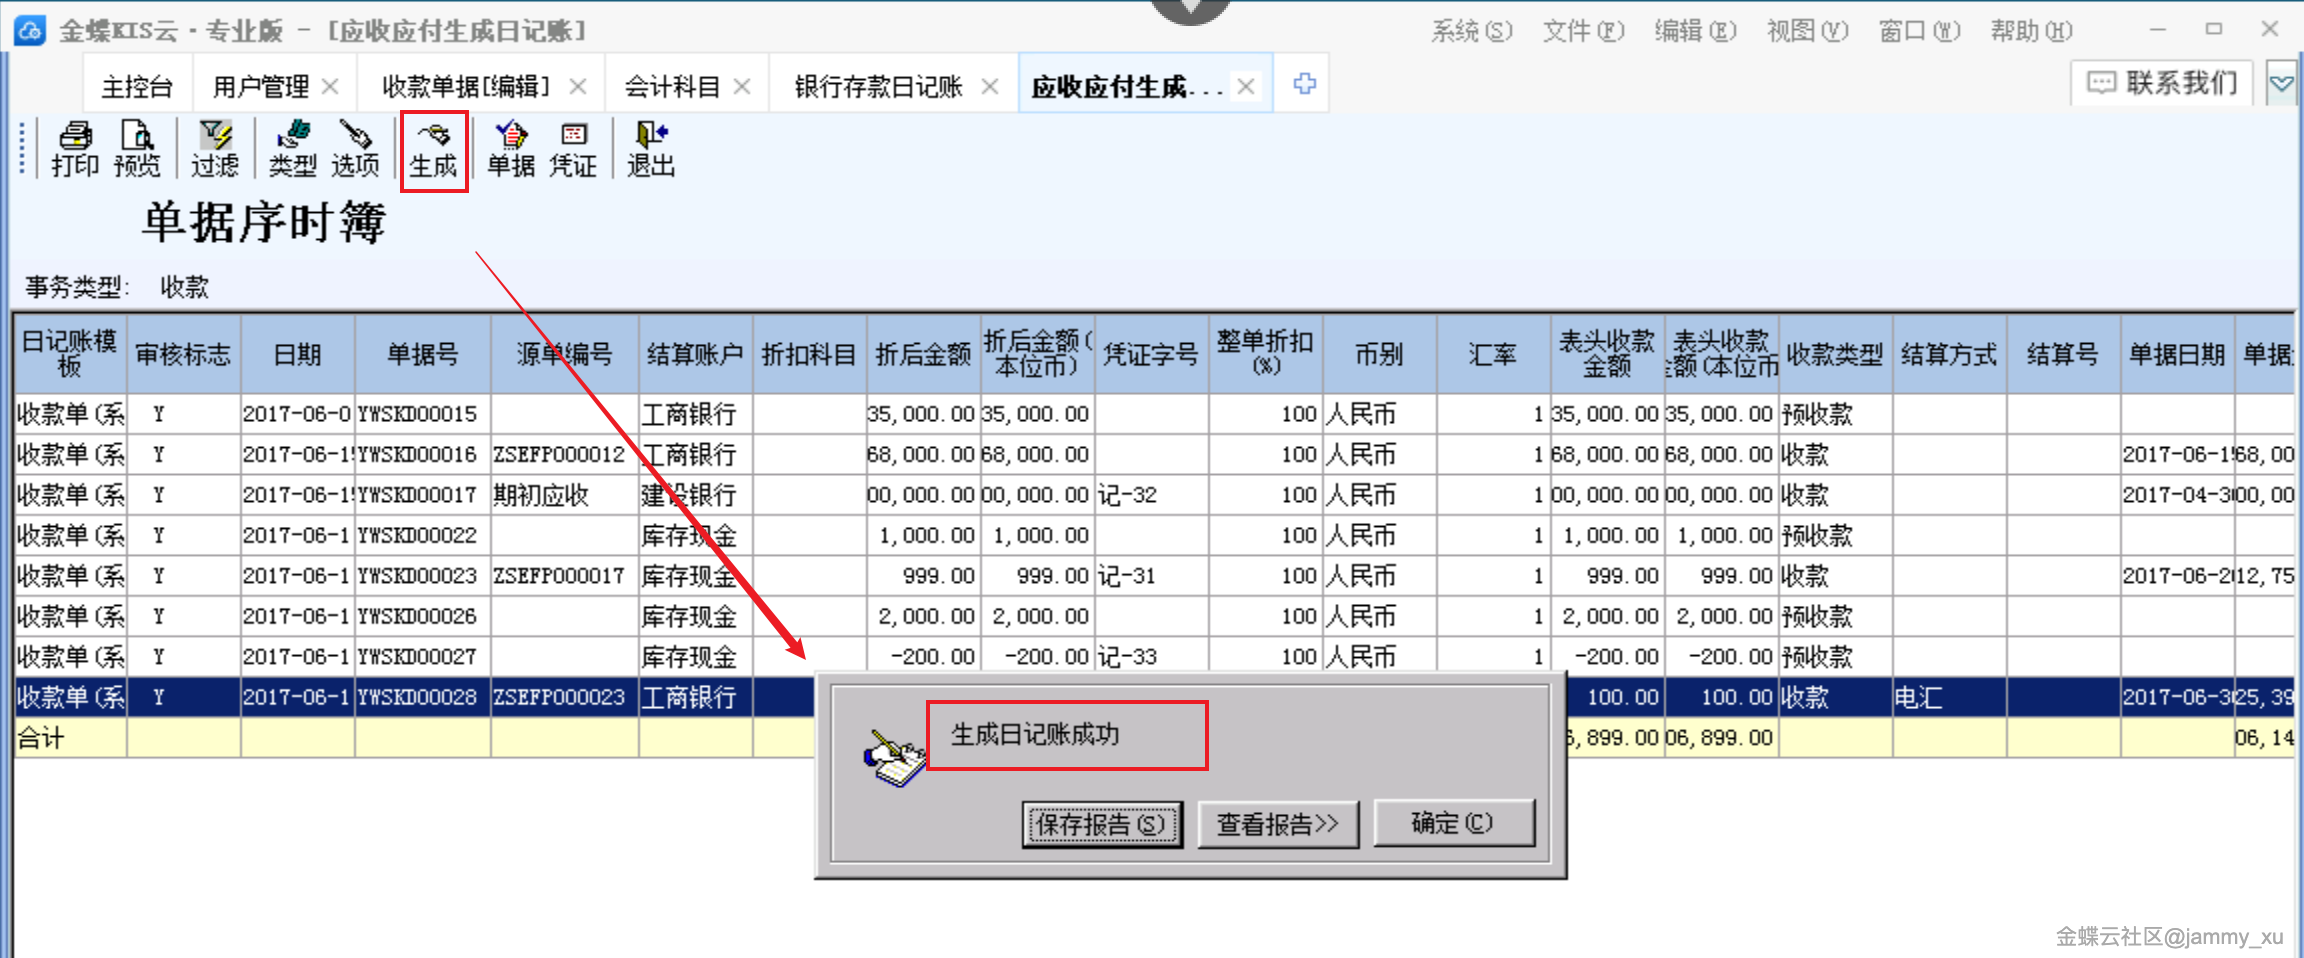Open the Document (单据) toolbar icon
This screenshot has height=958, width=2304.
[x=511, y=148]
